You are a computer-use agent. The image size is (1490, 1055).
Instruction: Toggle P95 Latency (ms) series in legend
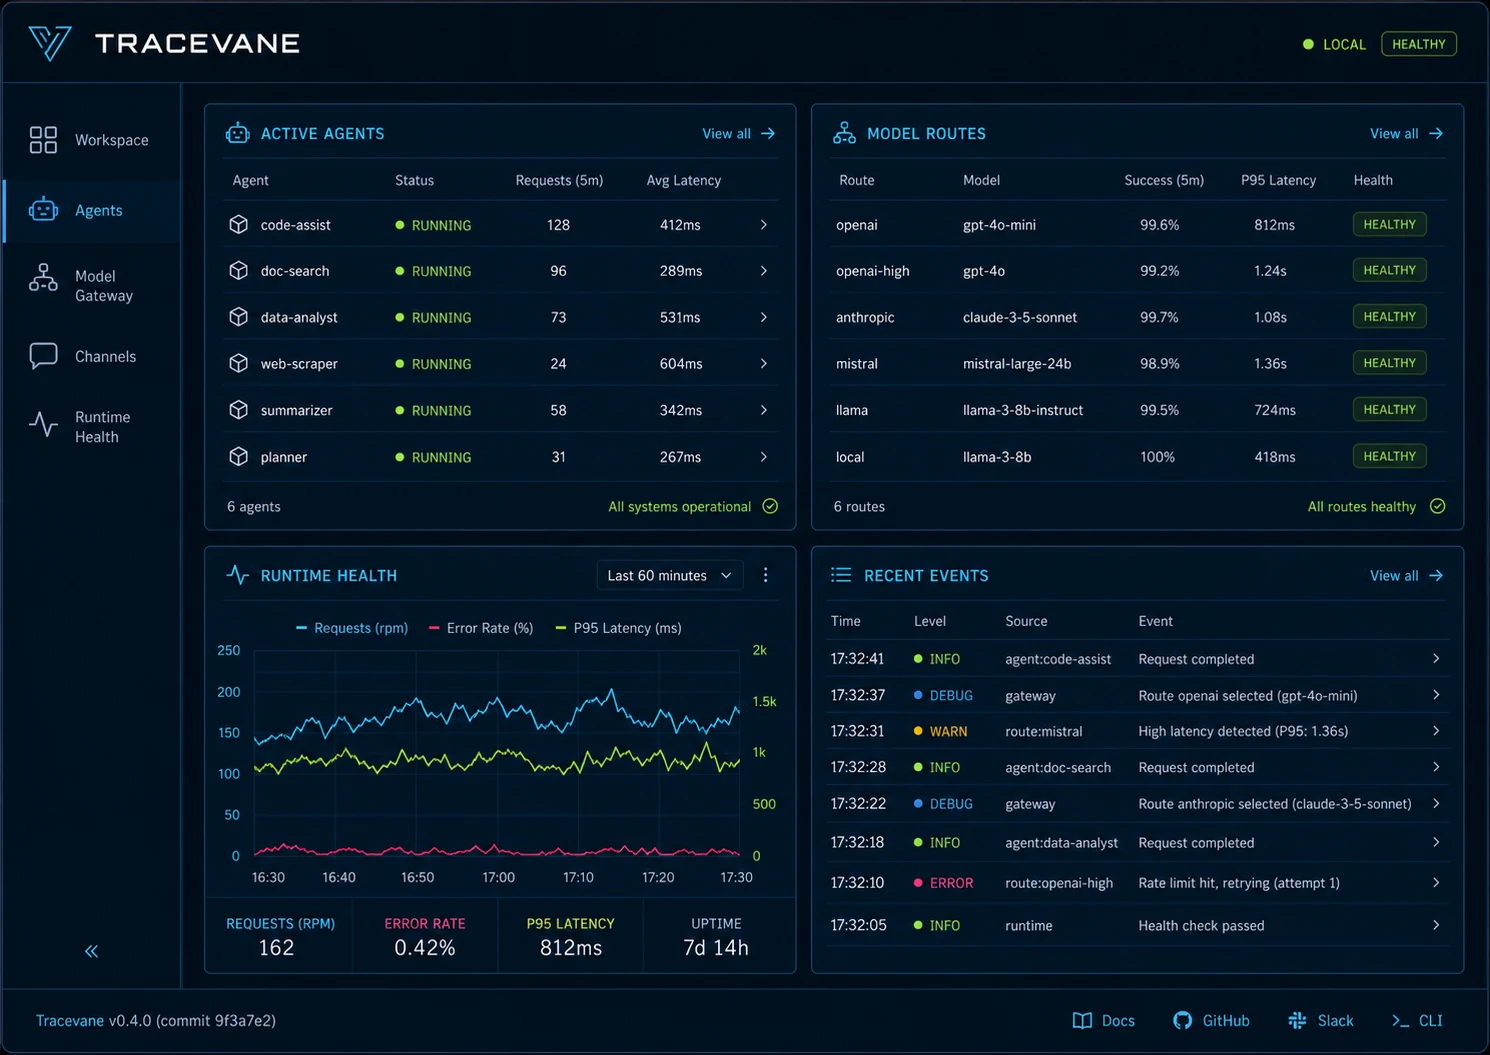pyautogui.click(x=618, y=628)
